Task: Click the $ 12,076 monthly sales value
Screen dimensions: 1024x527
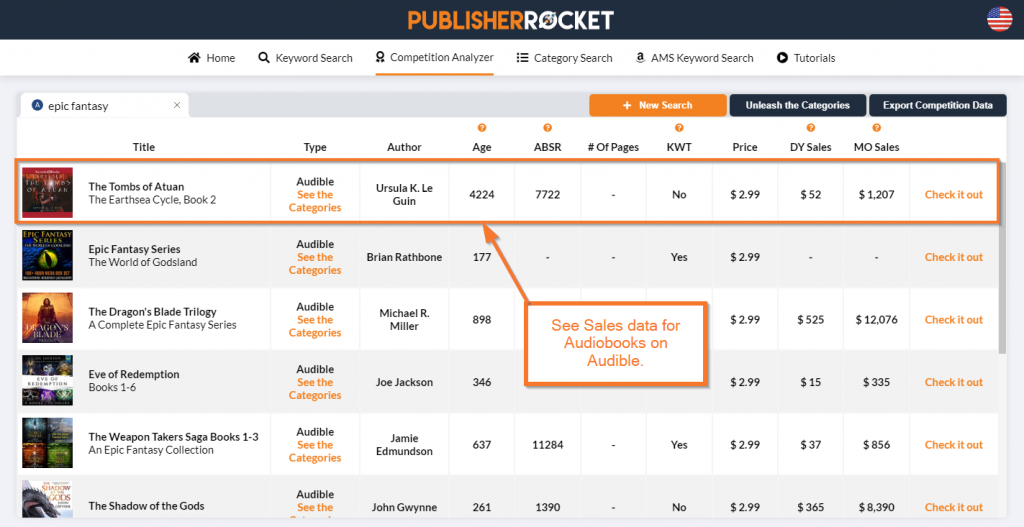Action: click(x=876, y=320)
